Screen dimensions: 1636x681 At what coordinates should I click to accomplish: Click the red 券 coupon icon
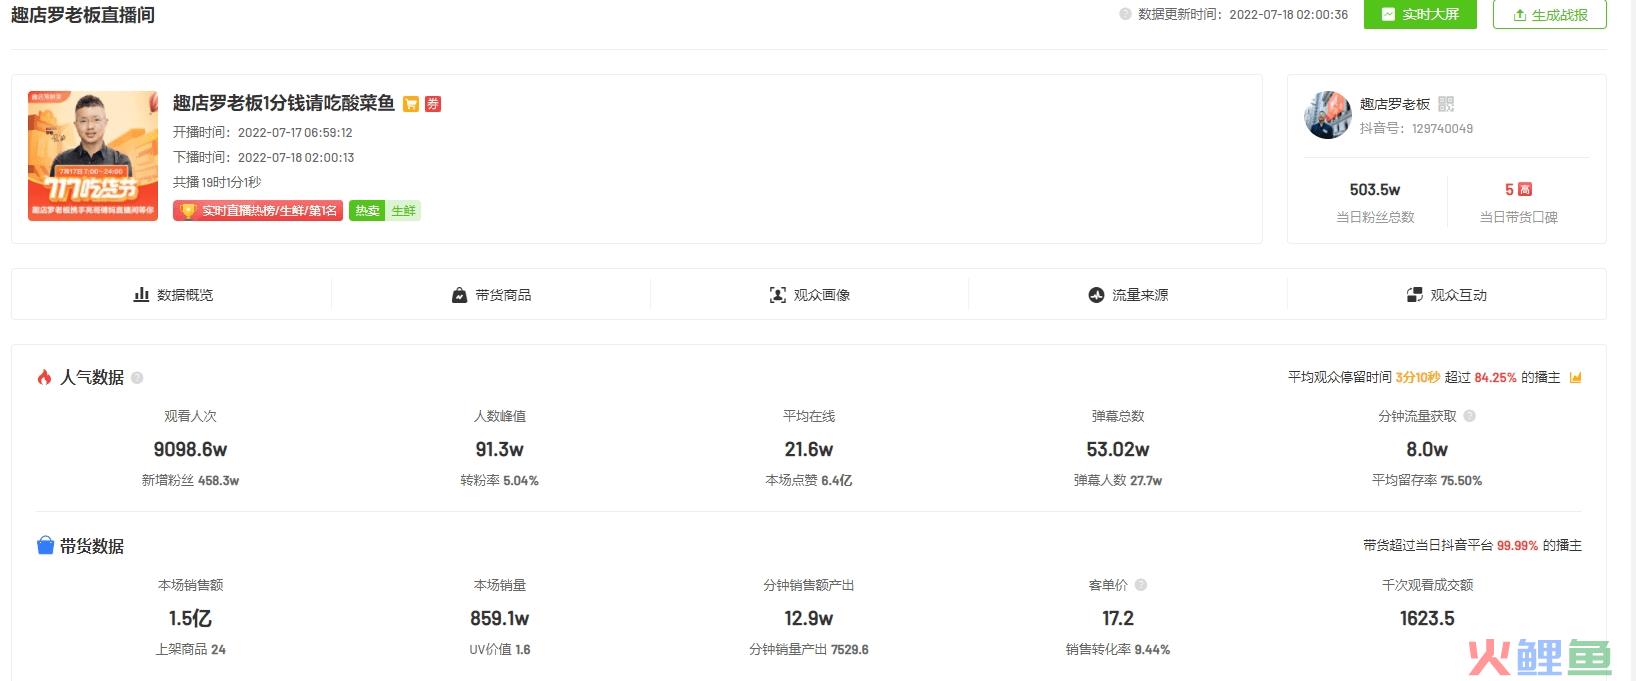[433, 104]
